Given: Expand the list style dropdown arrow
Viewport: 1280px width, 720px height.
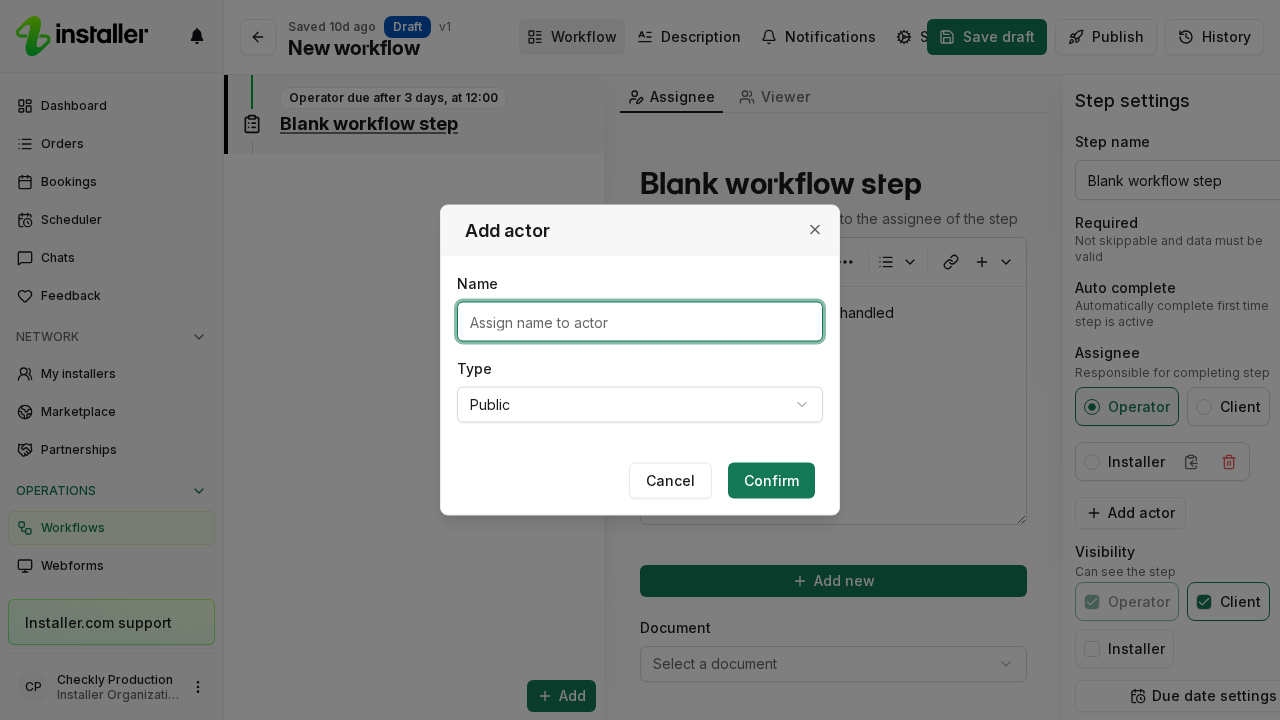Looking at the screenshot, I should [x=910, y=262].
